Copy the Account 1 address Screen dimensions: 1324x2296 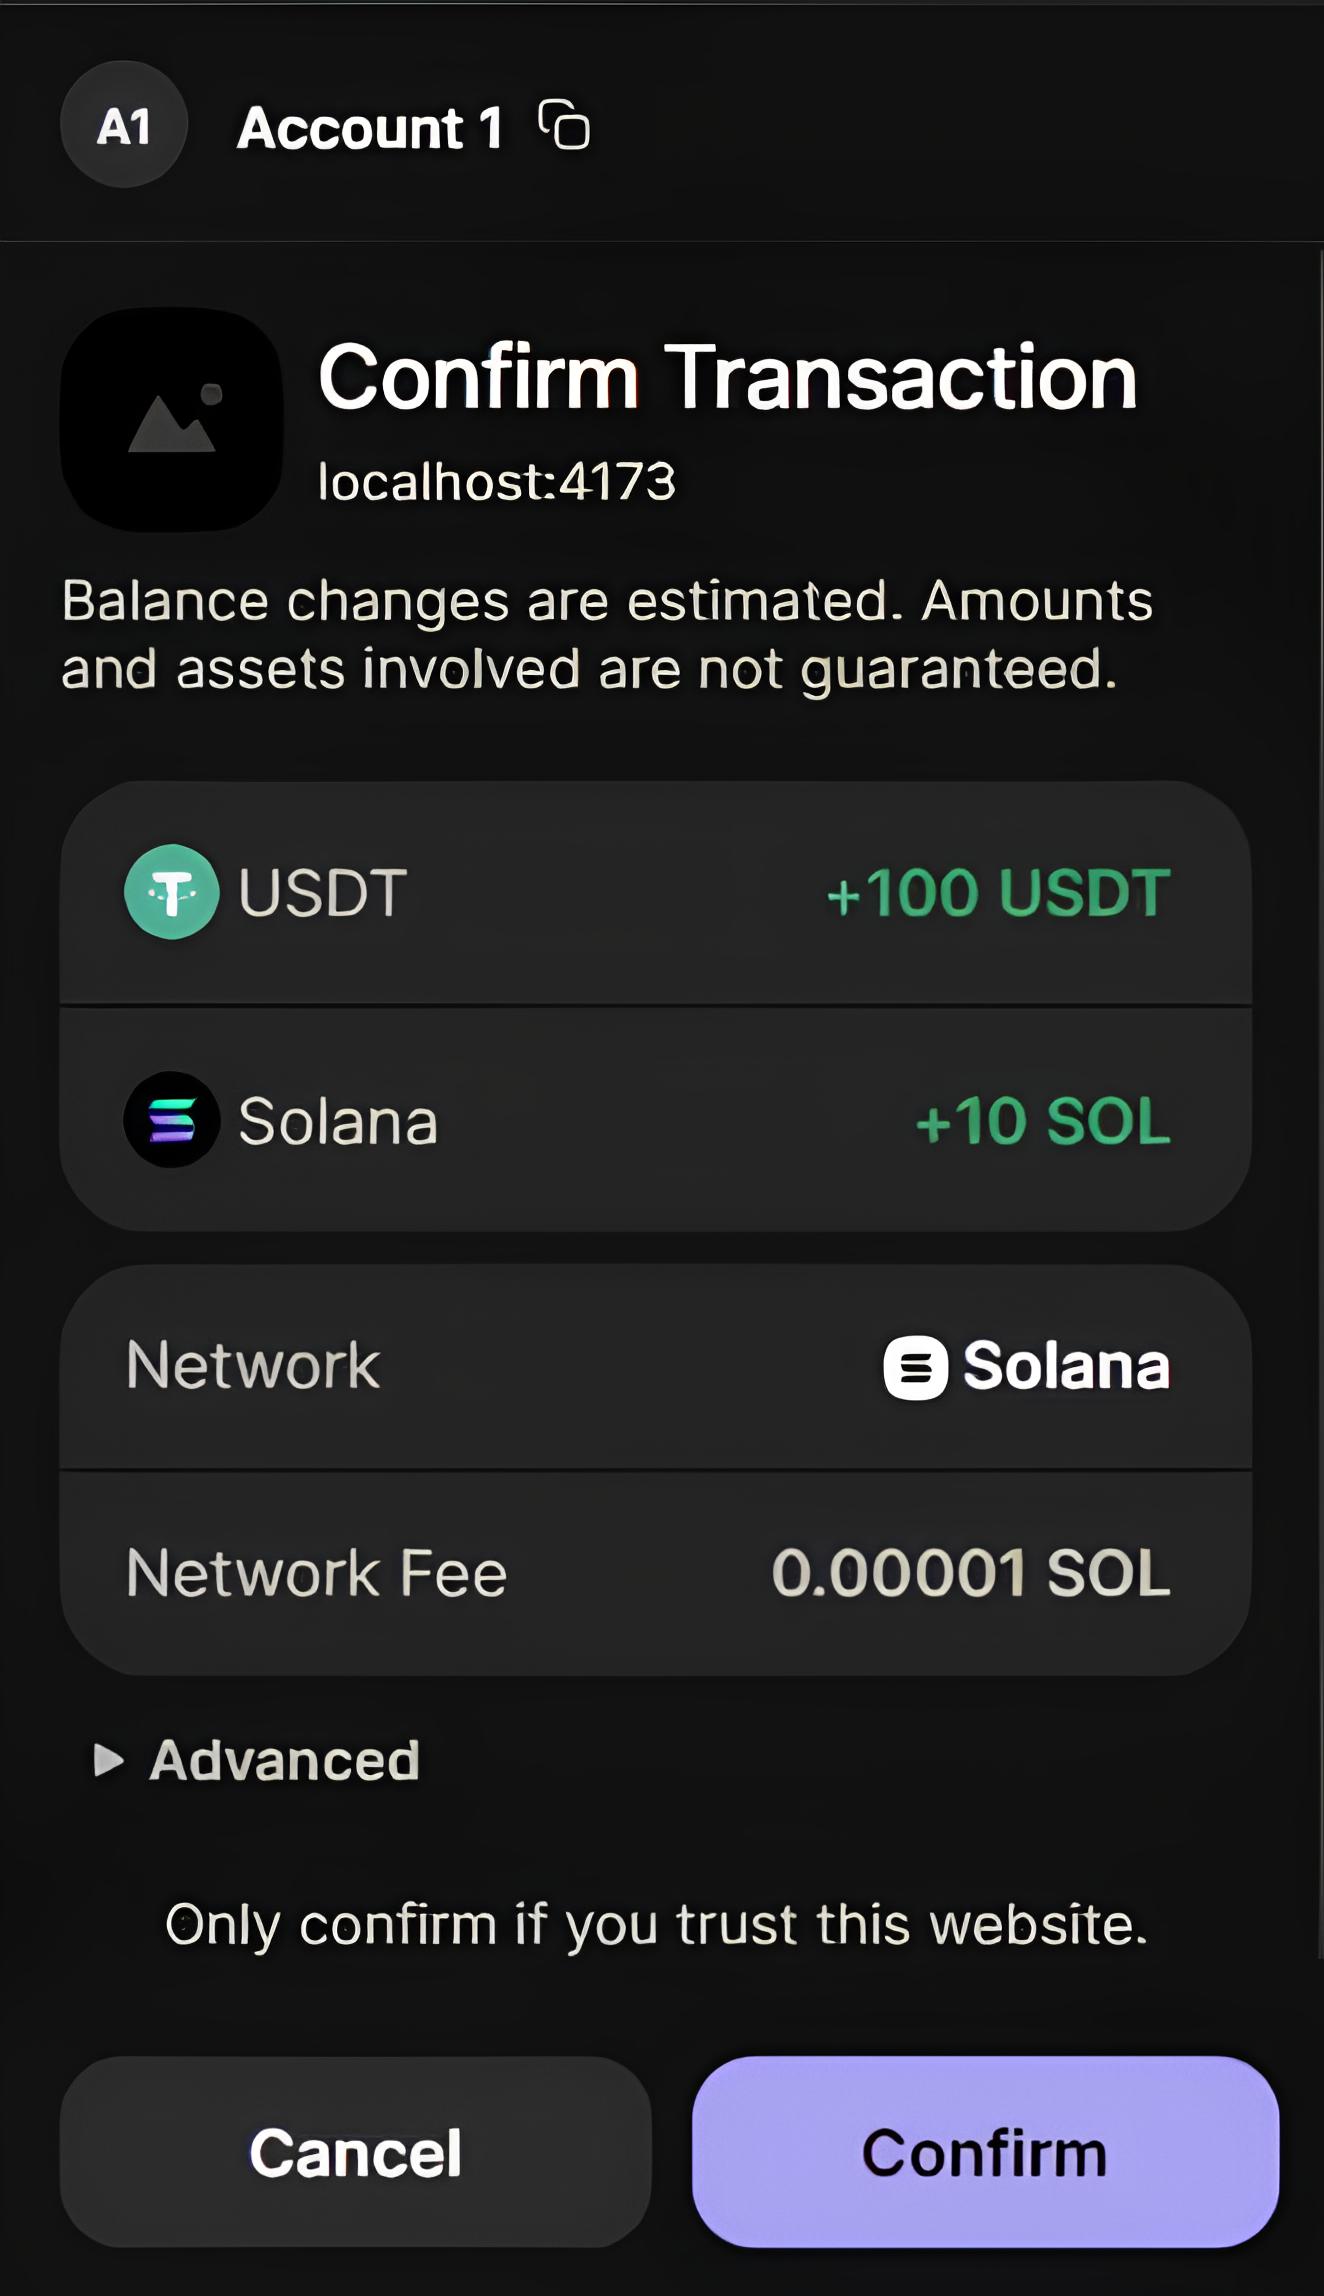(565, 125)
